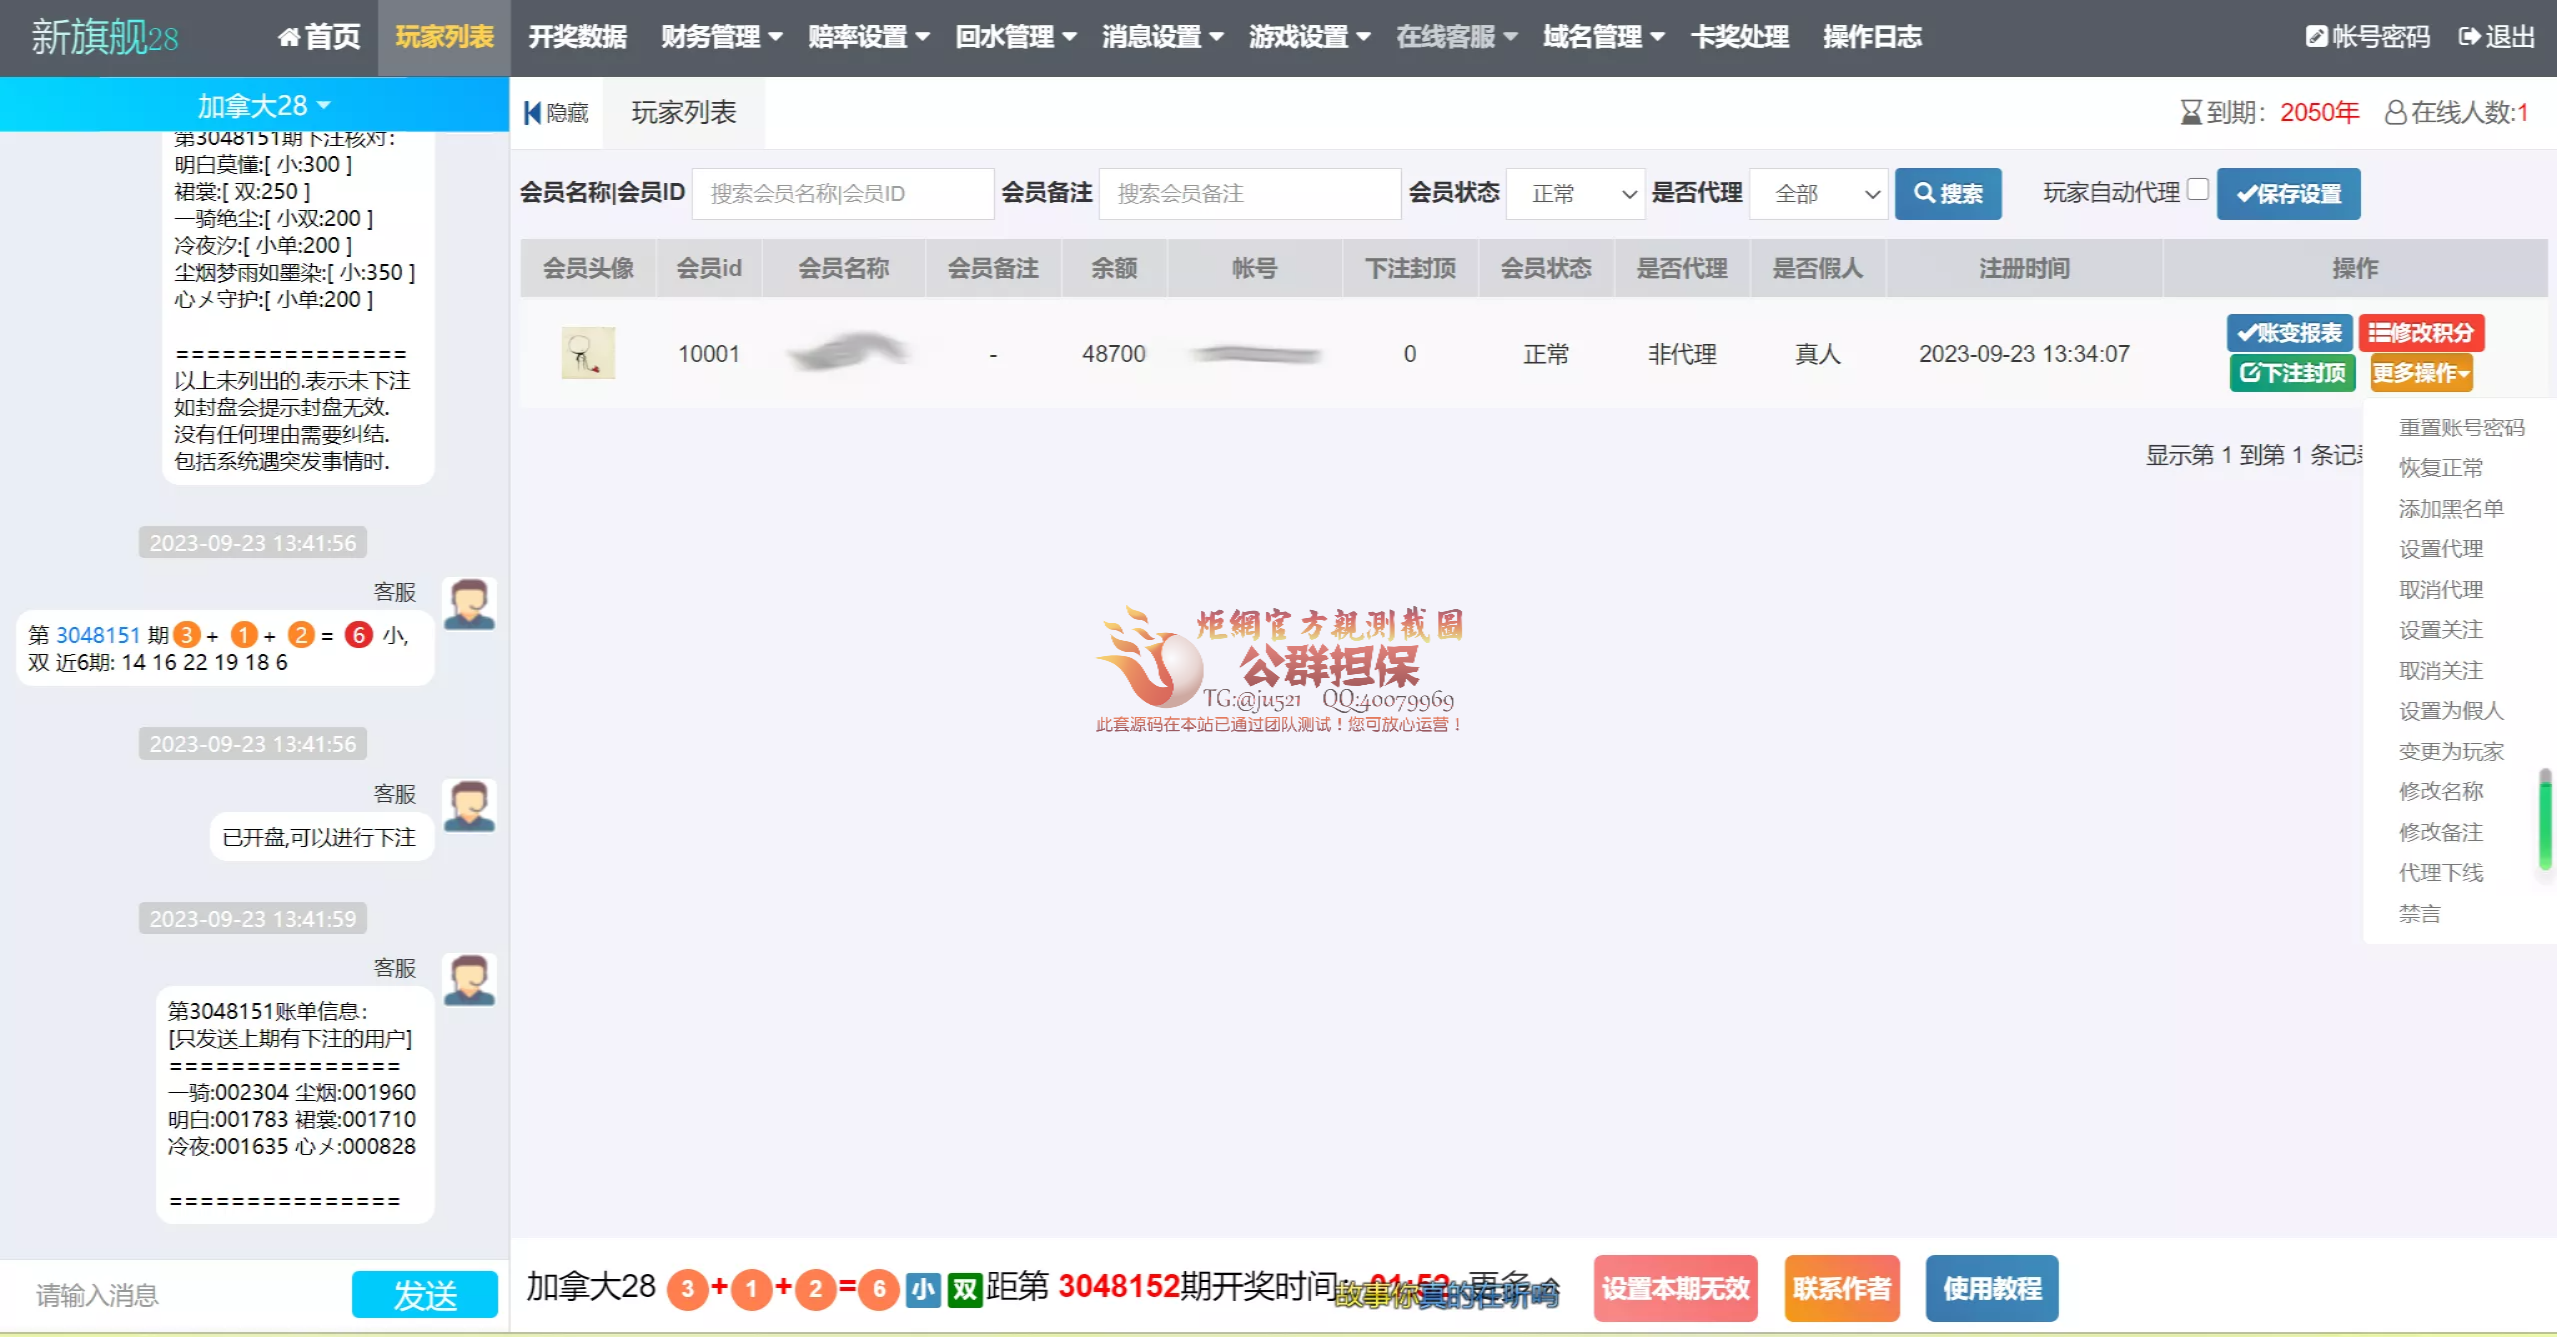The width and height of the screenshot is (2557, 1337).
Task: Click the customer service avatar in chat
Action: [469, 604]
